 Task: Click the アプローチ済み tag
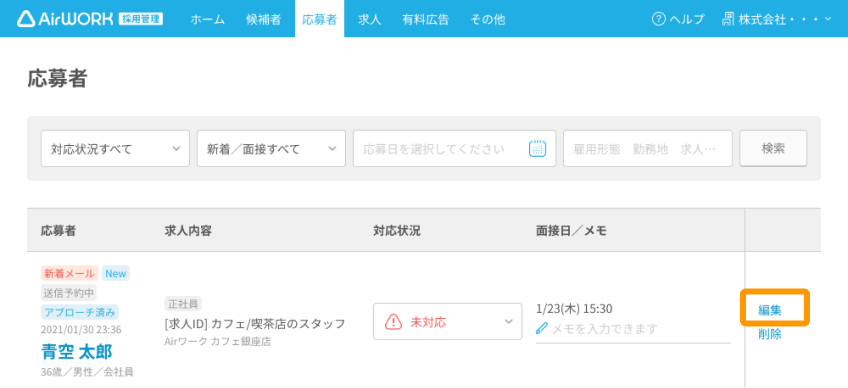coord(80,312)
